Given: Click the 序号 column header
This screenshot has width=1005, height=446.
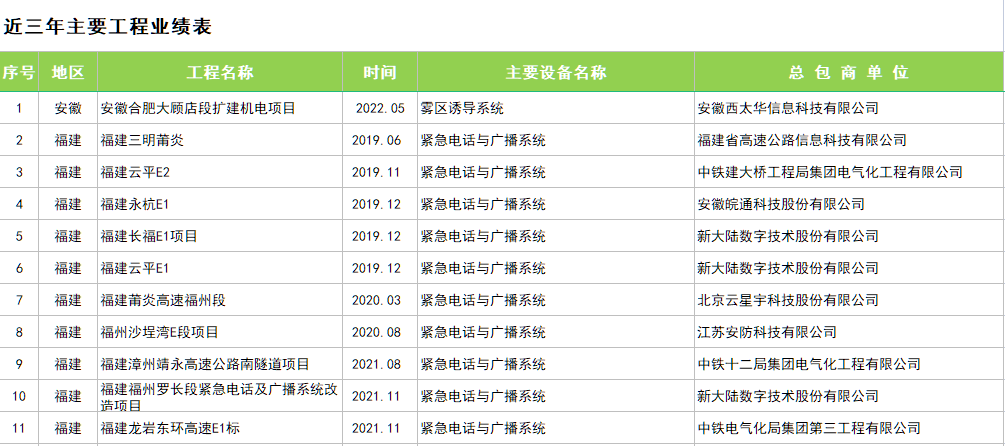Looking at the screenshot, I should (x=19, y=72).
